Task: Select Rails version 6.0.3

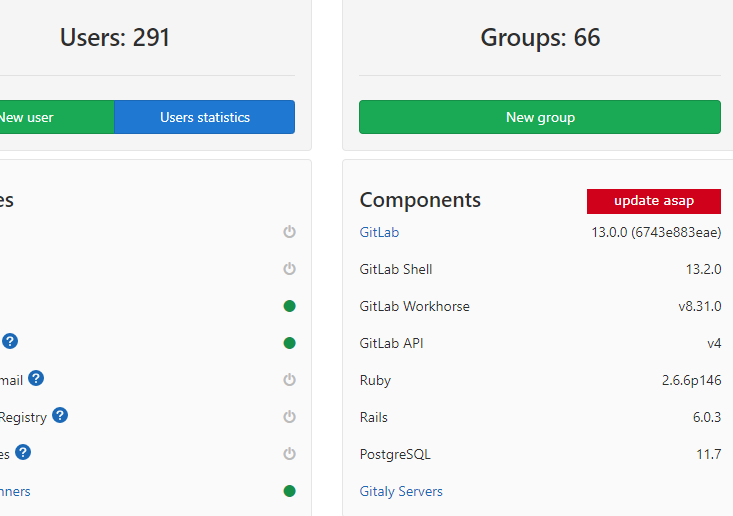Action: pyautogui.click(x=706, y=417)
